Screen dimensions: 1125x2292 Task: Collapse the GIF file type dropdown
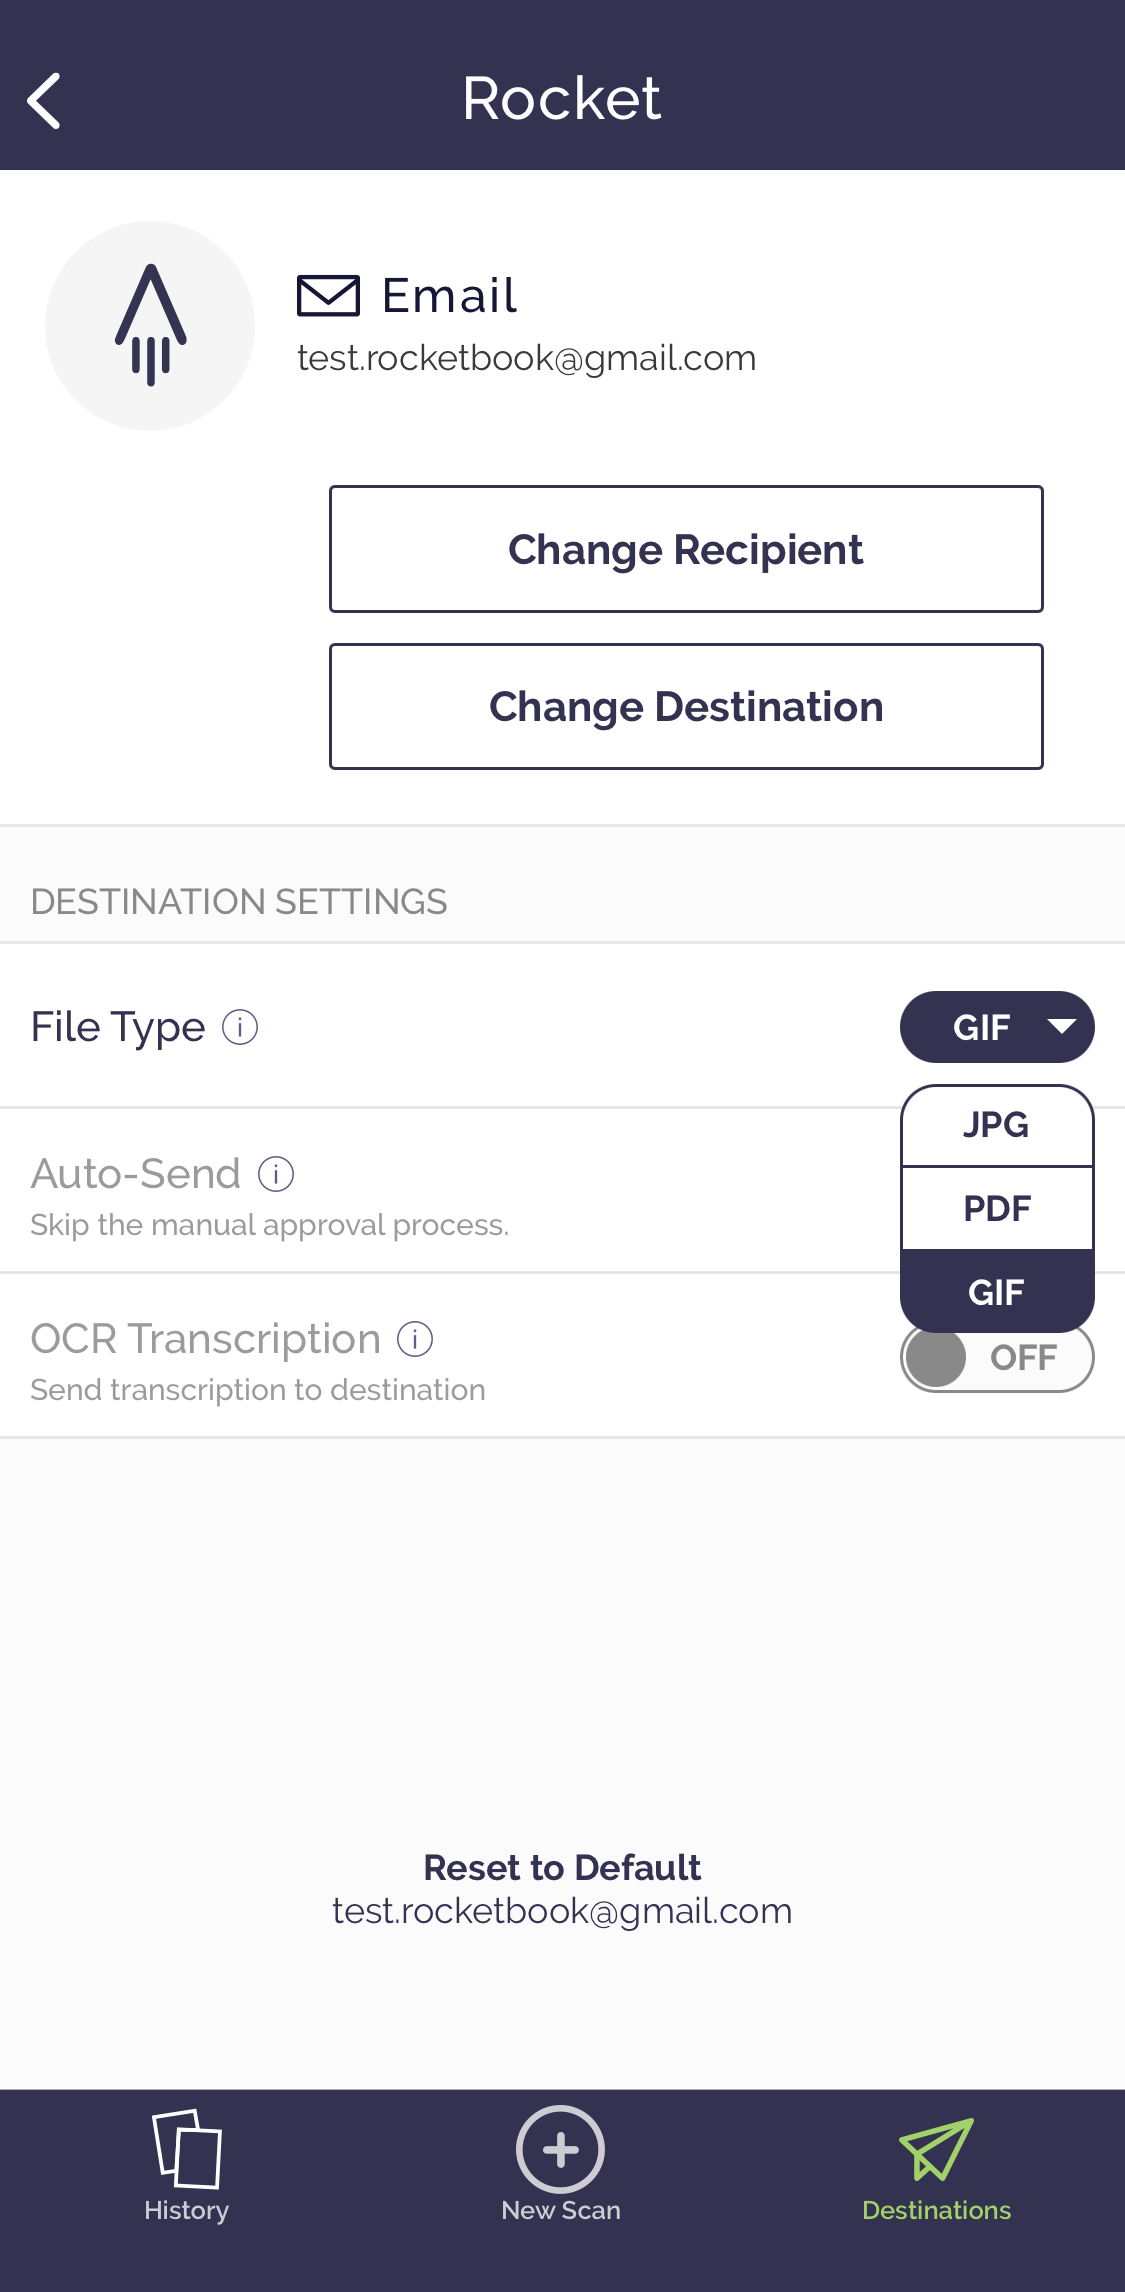coord(997,1027)
